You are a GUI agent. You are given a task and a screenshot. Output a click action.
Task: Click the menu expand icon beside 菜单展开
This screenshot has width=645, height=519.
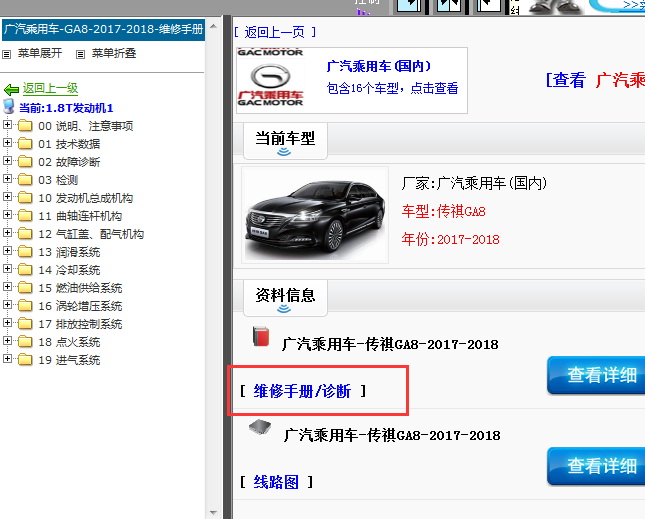(x=6, y=54)
